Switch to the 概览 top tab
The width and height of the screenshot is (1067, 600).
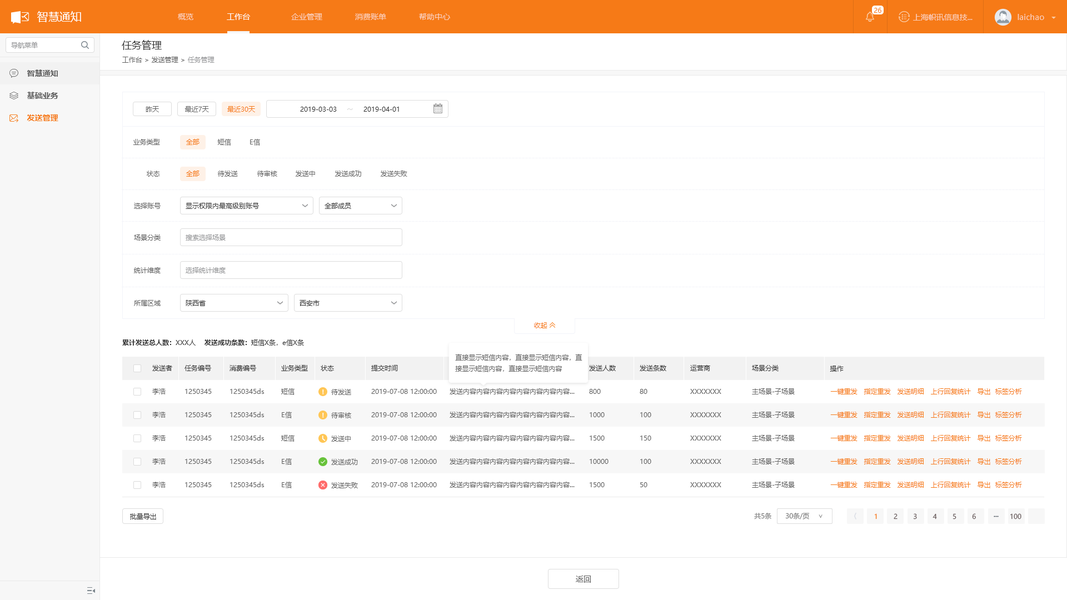tap(185, 17)
